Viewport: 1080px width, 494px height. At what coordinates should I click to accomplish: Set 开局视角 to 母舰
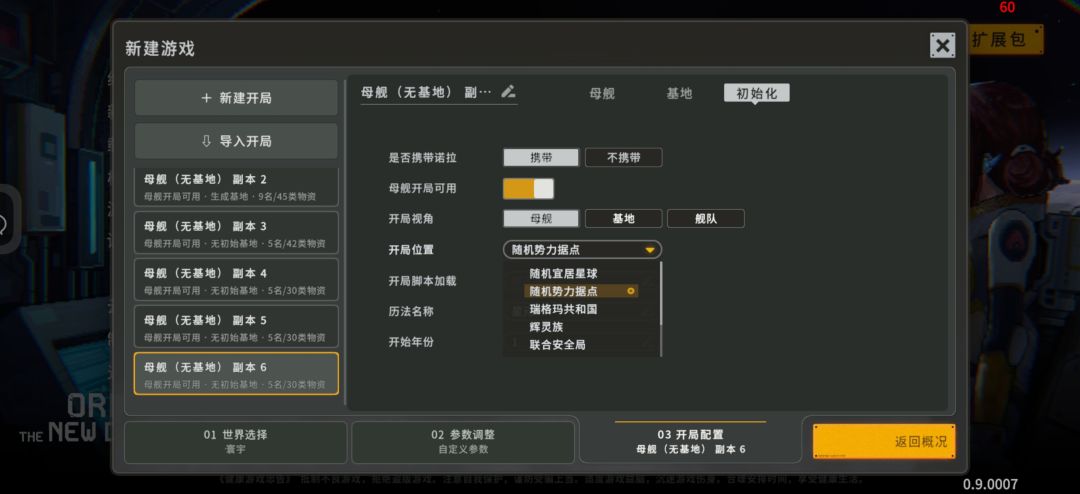541,219
